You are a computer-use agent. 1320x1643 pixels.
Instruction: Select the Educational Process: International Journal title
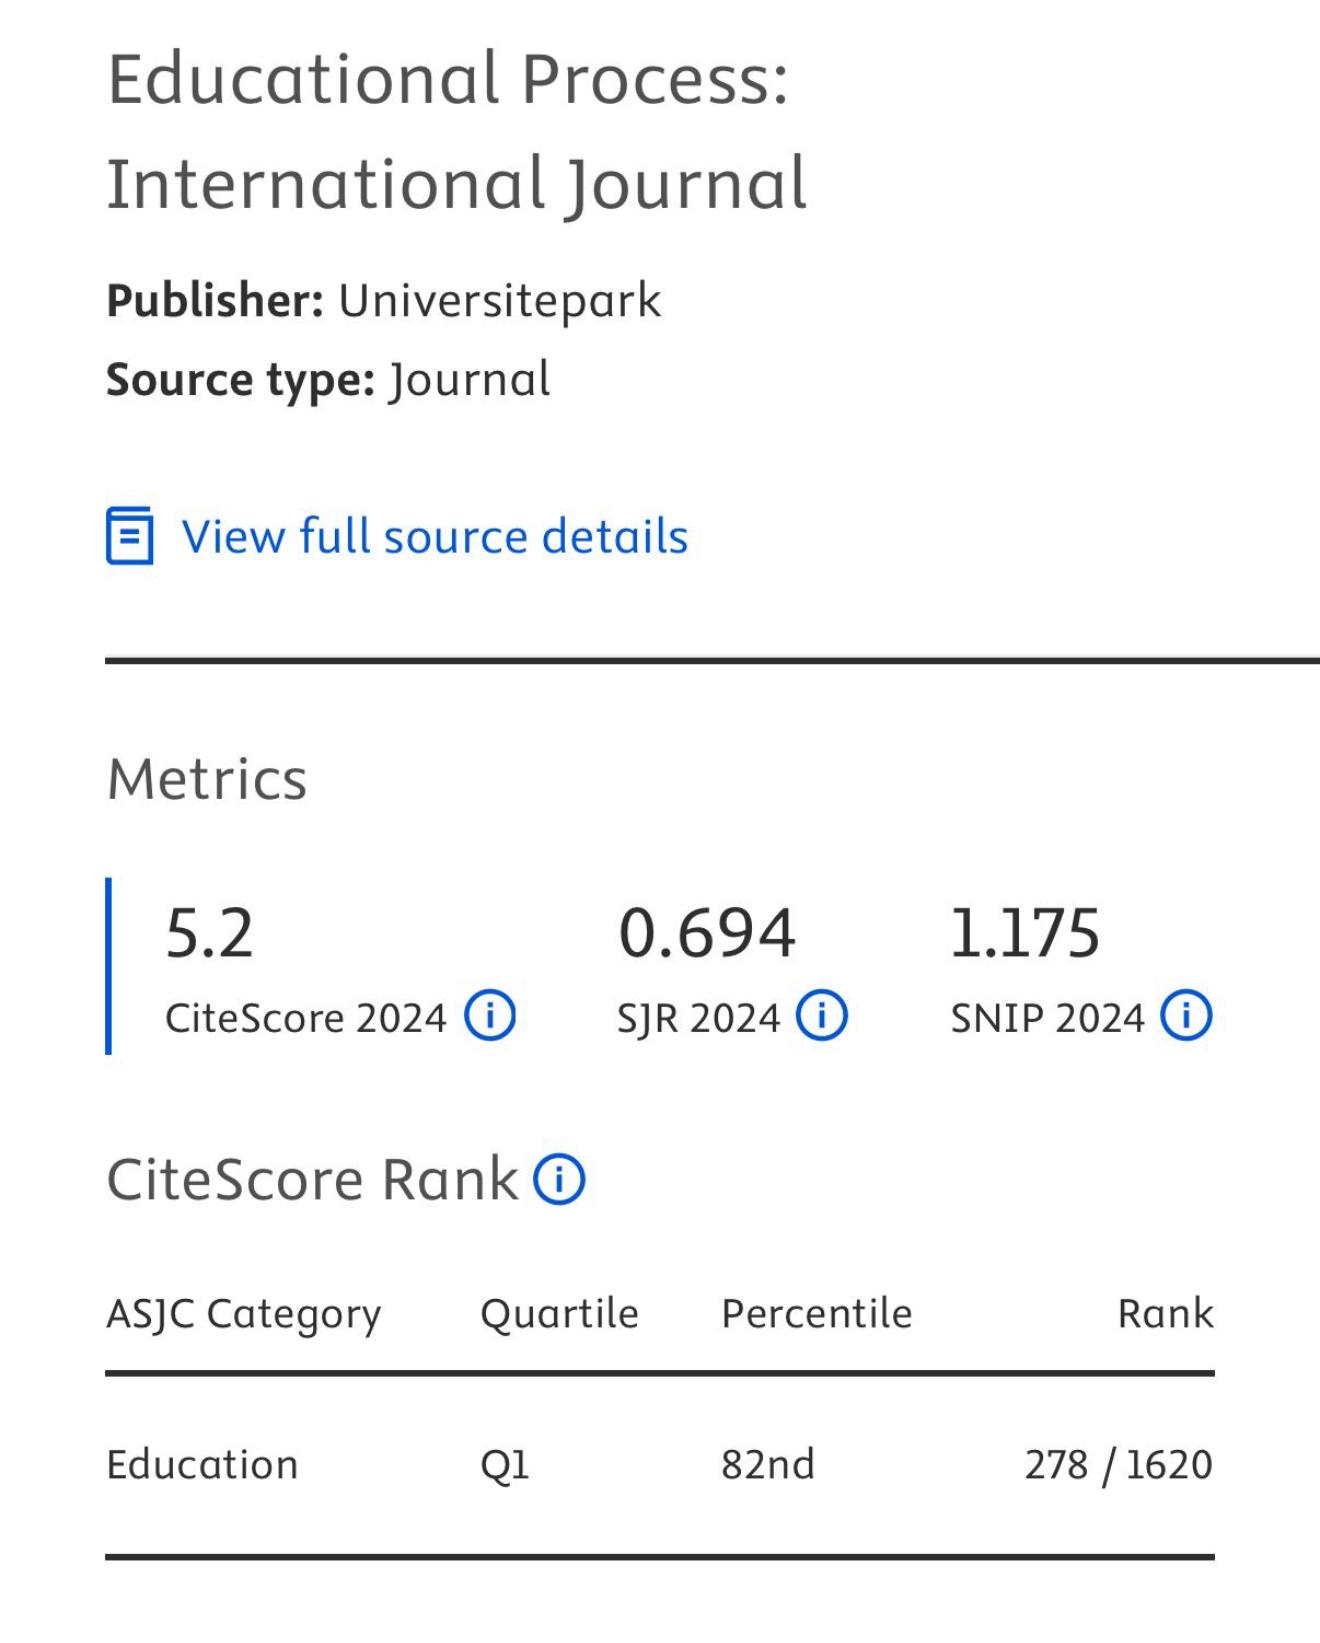pyautogui.click(x=457, y=131)
